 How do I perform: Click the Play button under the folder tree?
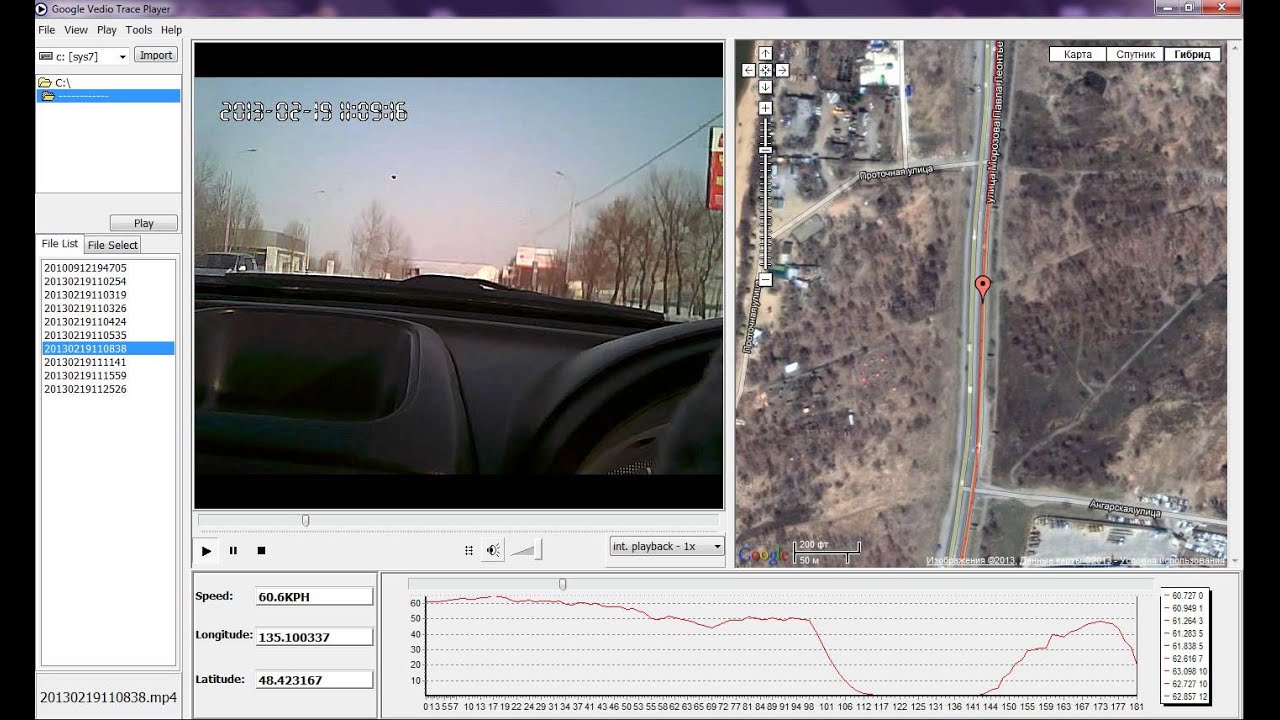(144, 223)
